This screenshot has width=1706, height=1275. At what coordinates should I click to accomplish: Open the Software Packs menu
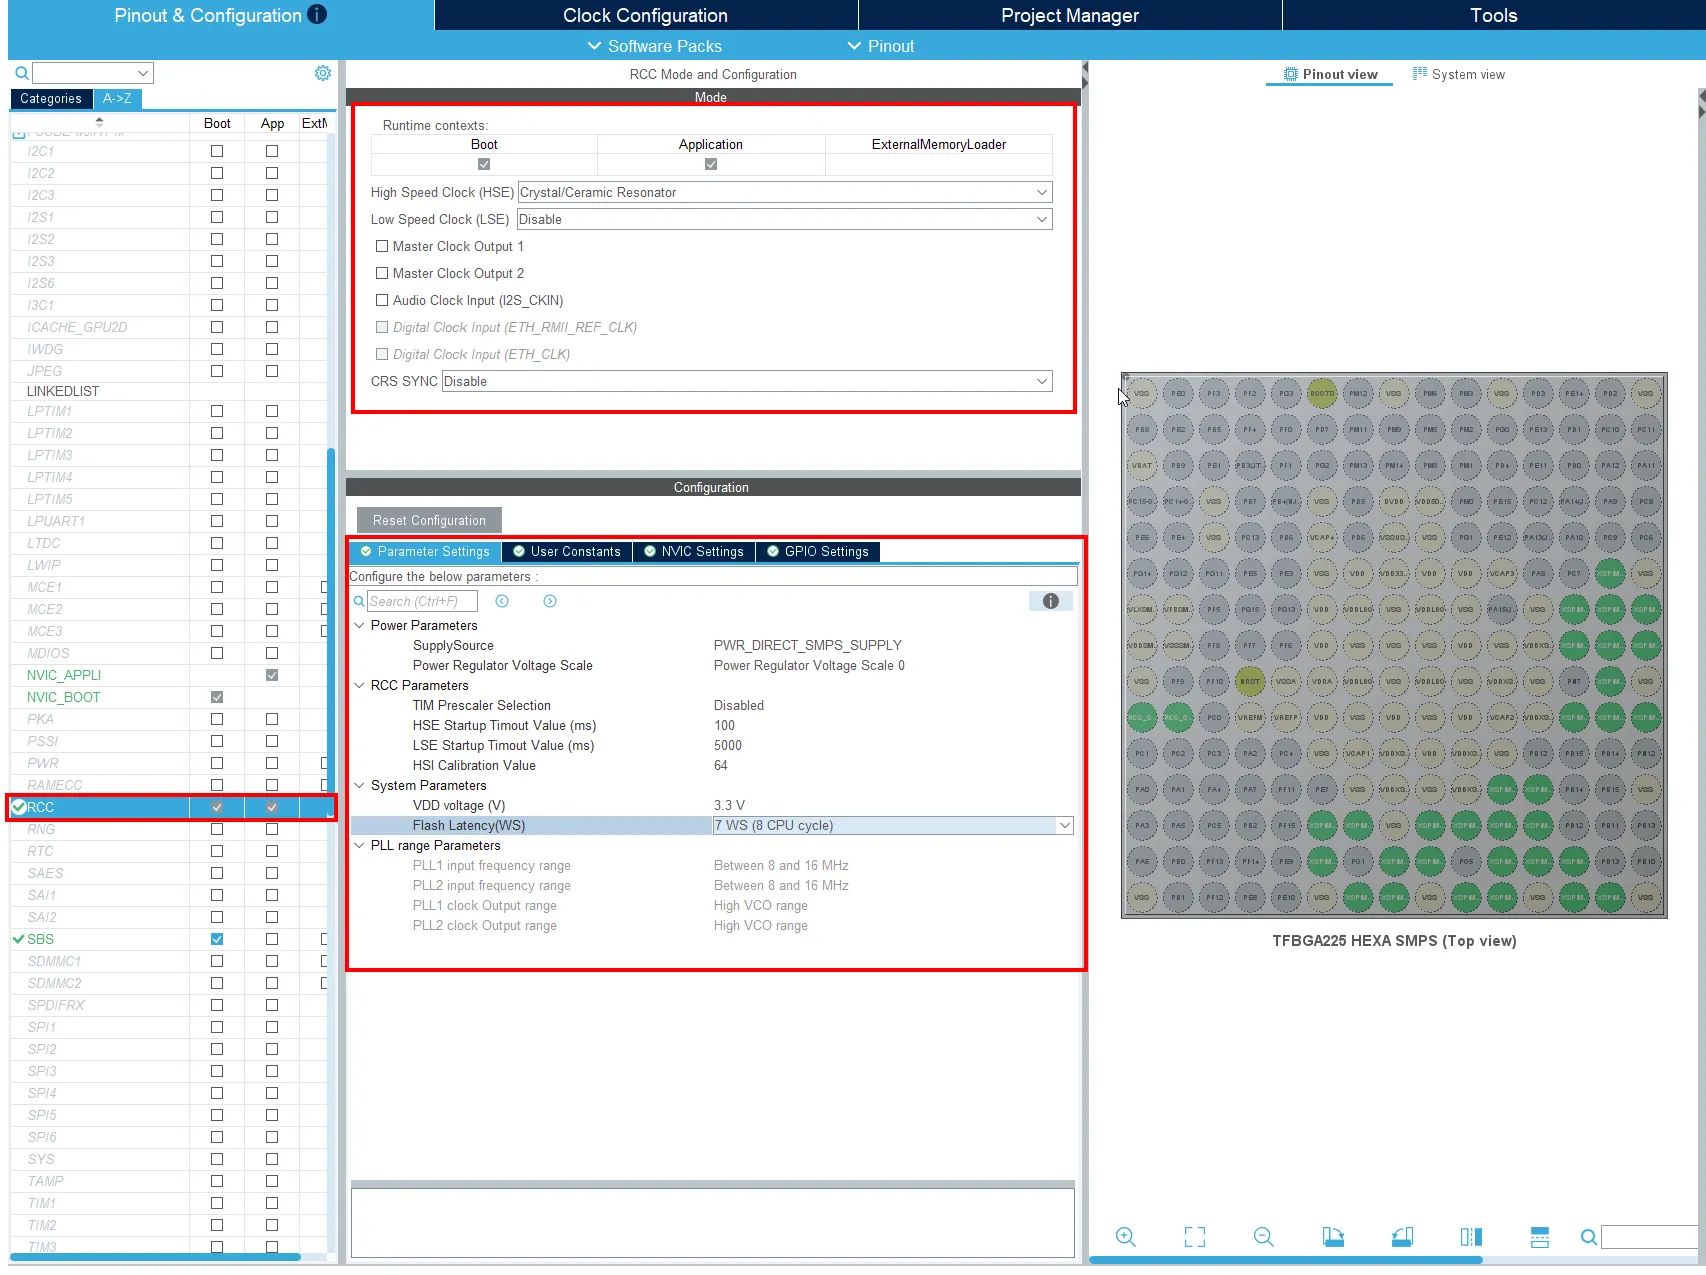654,46
